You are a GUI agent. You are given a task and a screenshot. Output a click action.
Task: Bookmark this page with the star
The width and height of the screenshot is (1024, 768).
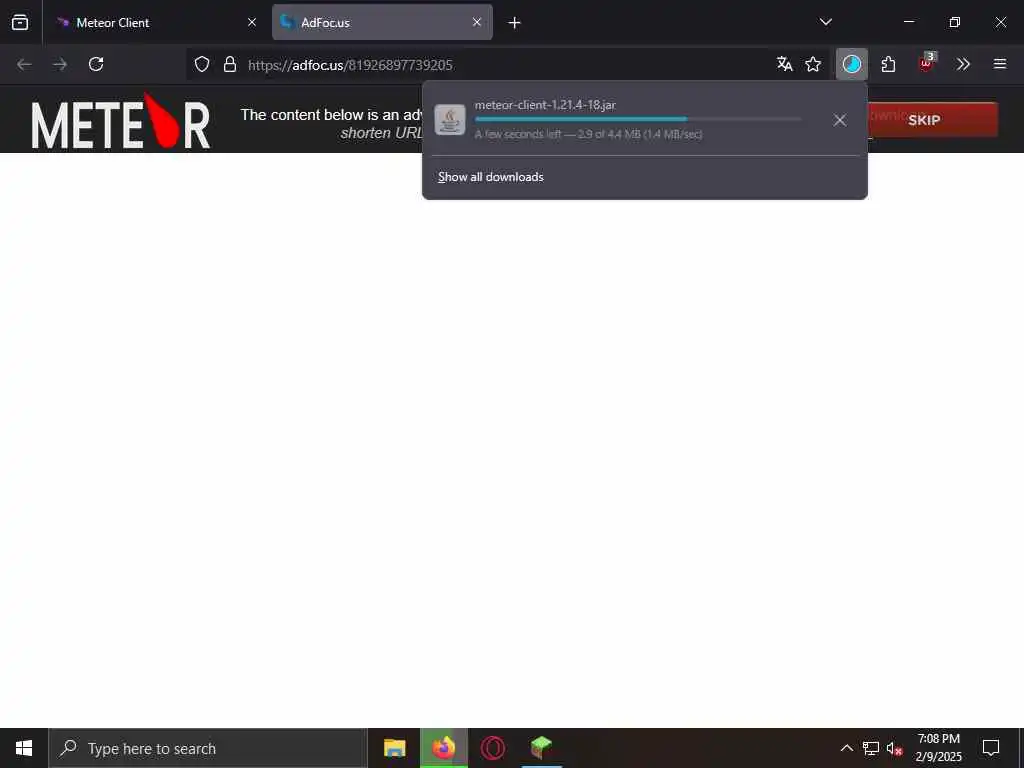[x=812, y=64]
